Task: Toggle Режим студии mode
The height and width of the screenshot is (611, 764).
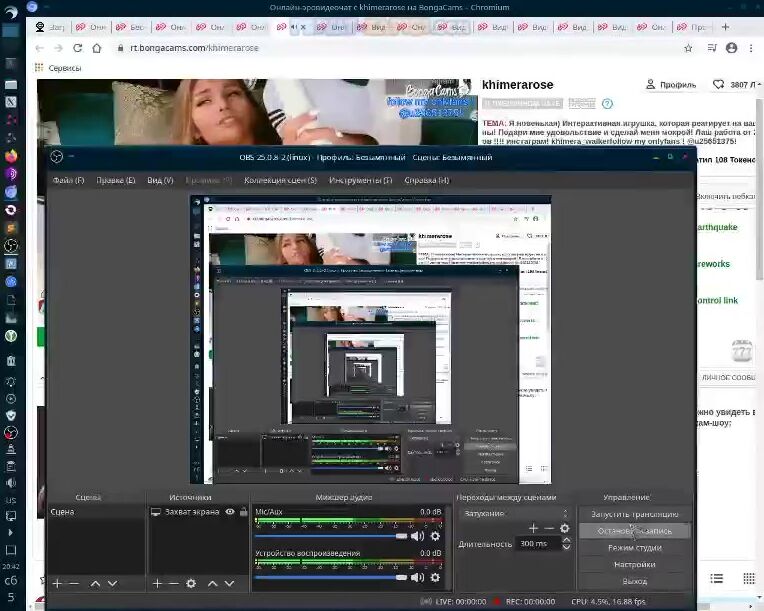Action: coord(634,548)
